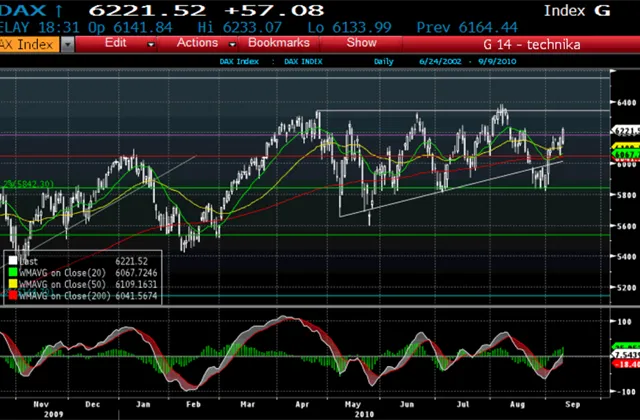Click the 5400 price axis label
Screen dimensions: 640x420
click(x=627, y=257)
